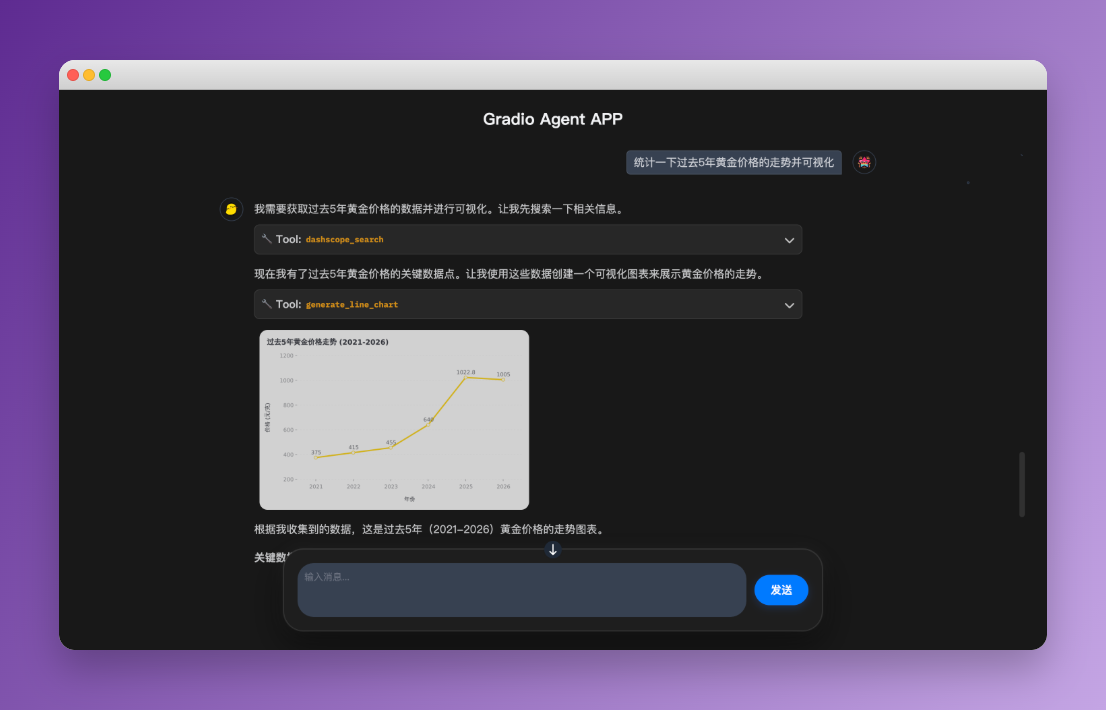The width and height of the screenshot is (1106, 710).
Task: Focus the 输入消息 message input box
Action: tap(521, 590)
